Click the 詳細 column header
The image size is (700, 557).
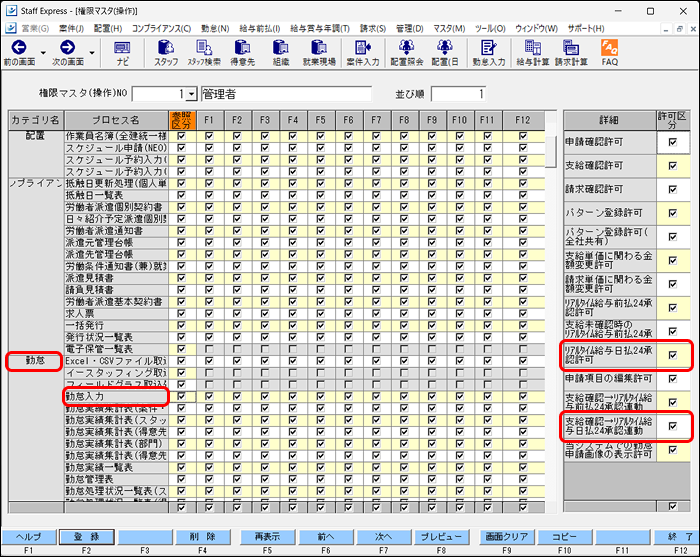(609, 121)
